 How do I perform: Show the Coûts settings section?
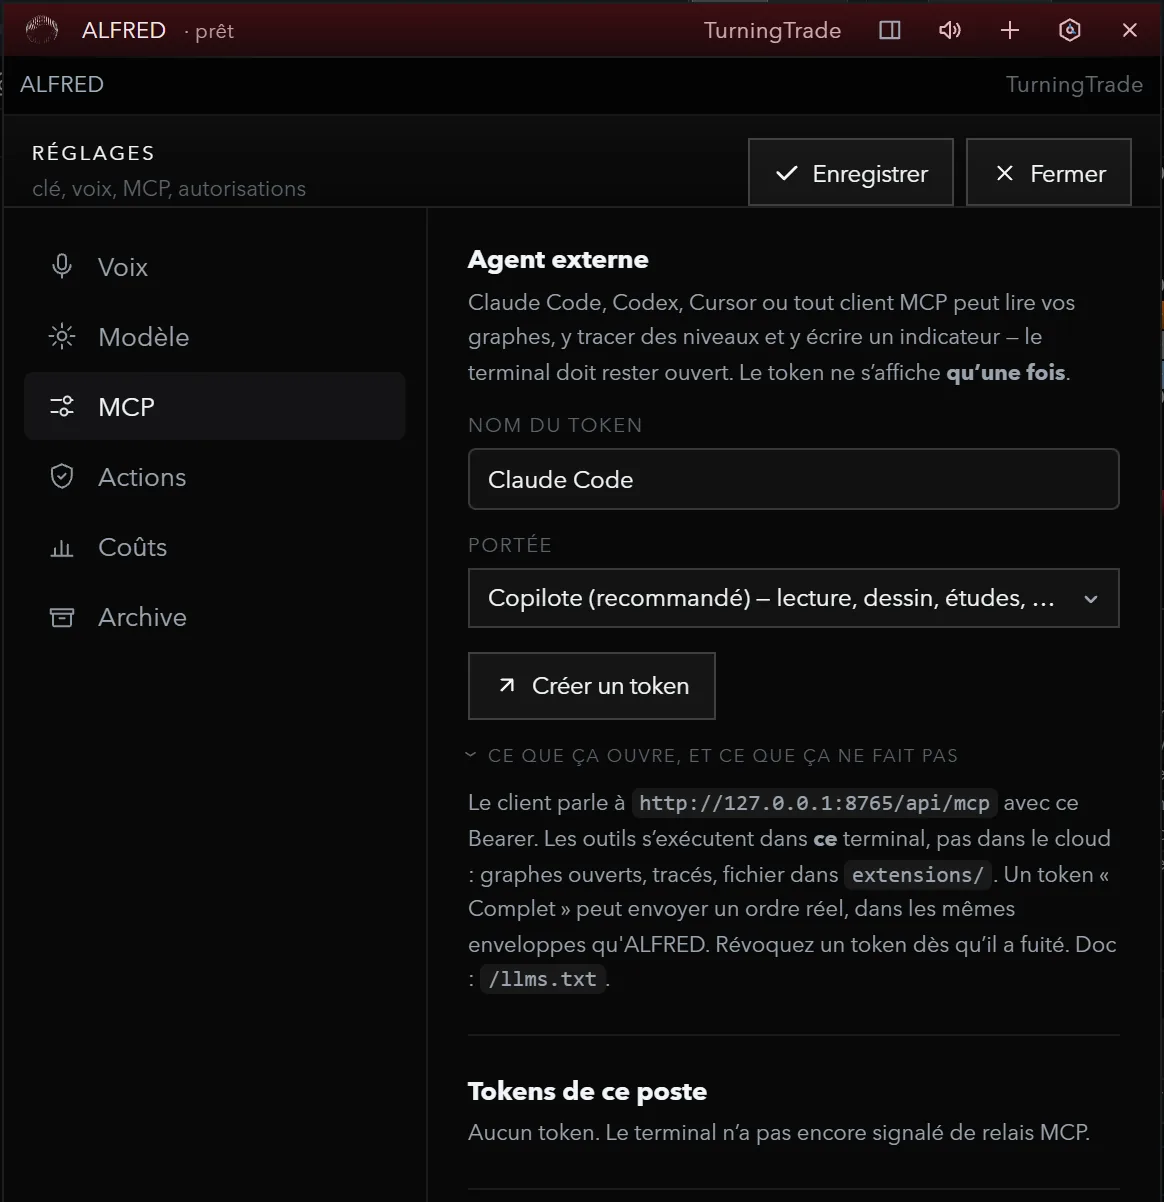point(215,547)
